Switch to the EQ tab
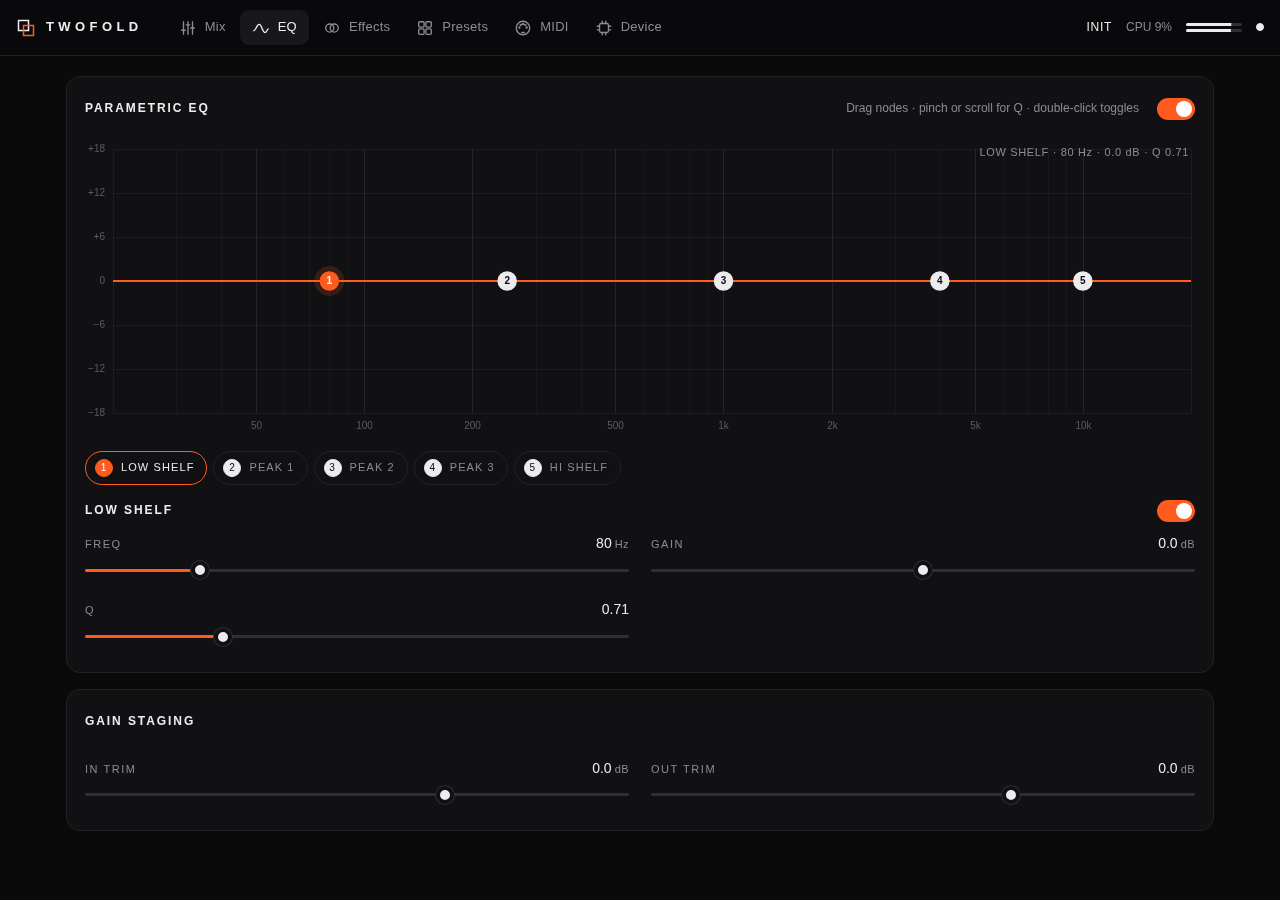Viewport: 1280px width, 900px height. pos(274,27)
